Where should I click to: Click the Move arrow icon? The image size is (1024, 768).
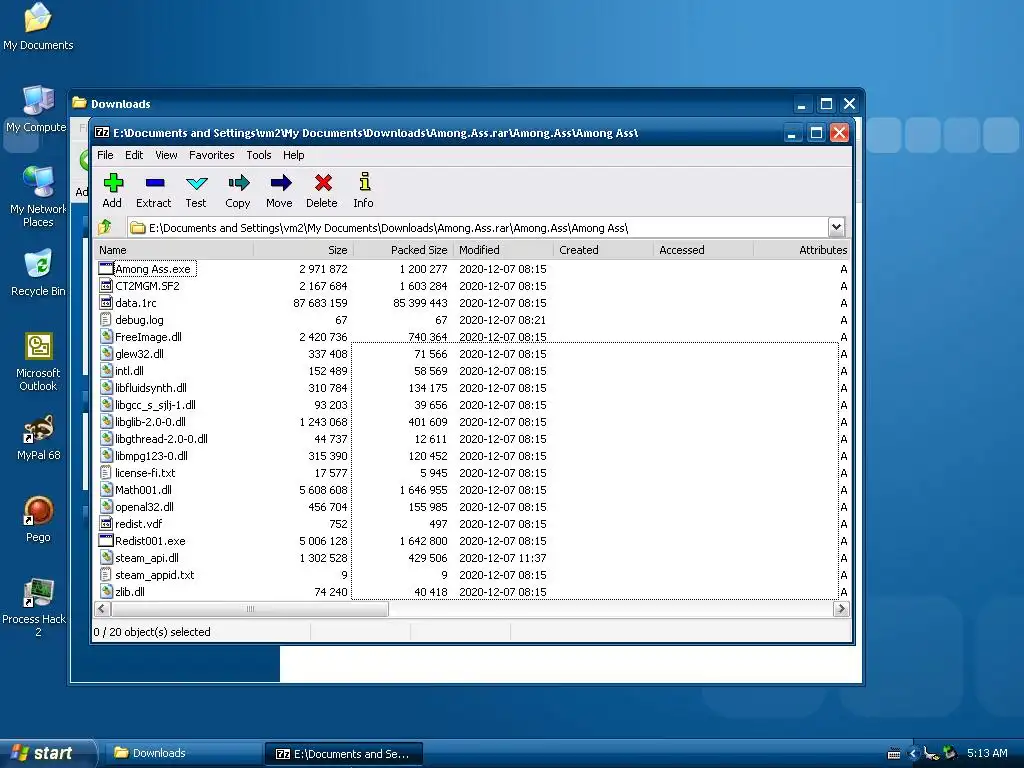[280, 183]
